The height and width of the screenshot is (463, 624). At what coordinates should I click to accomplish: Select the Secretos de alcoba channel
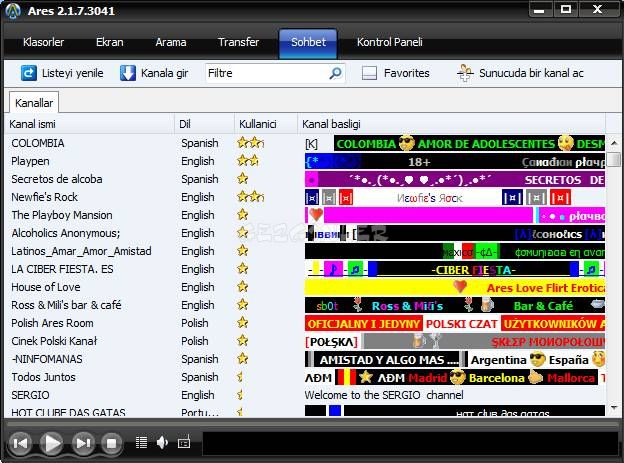57,179
